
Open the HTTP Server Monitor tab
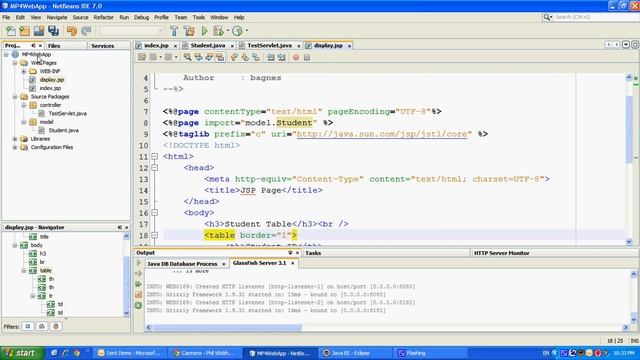pyautogui.click(x=502, y=253)
